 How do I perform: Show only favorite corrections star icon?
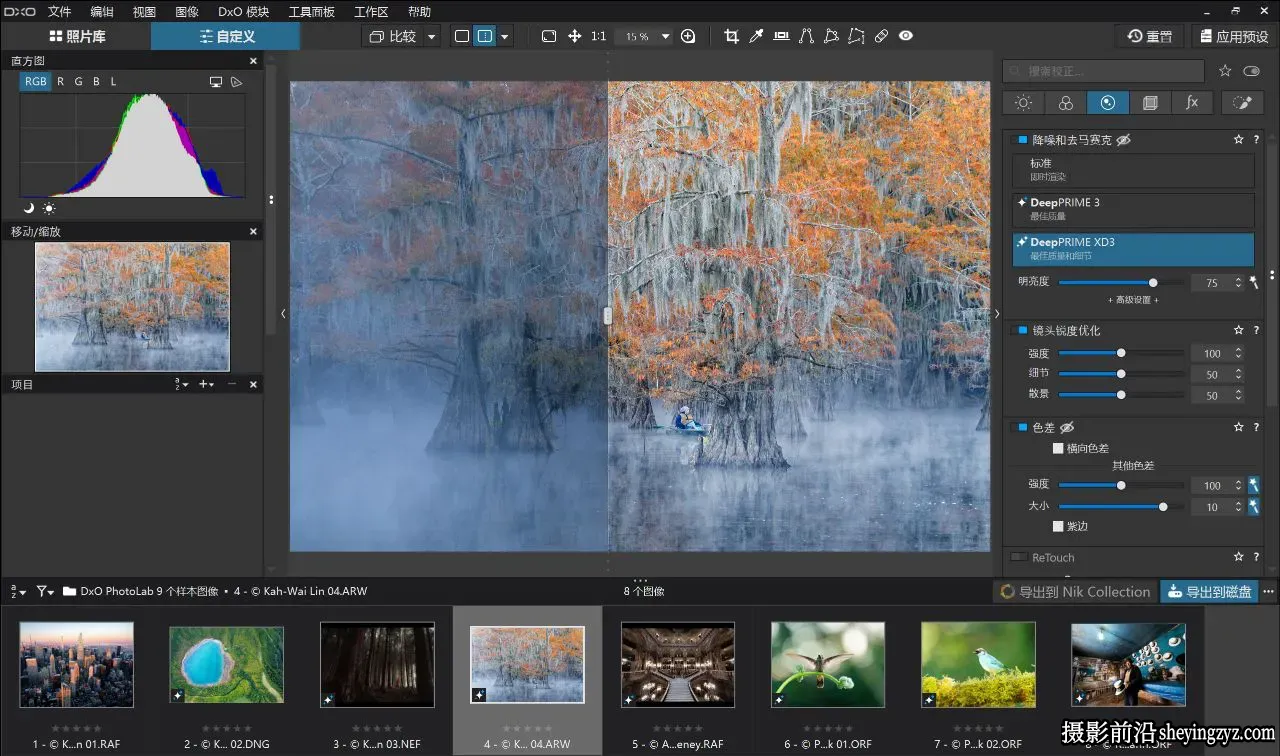click(x=1225, y=71)
